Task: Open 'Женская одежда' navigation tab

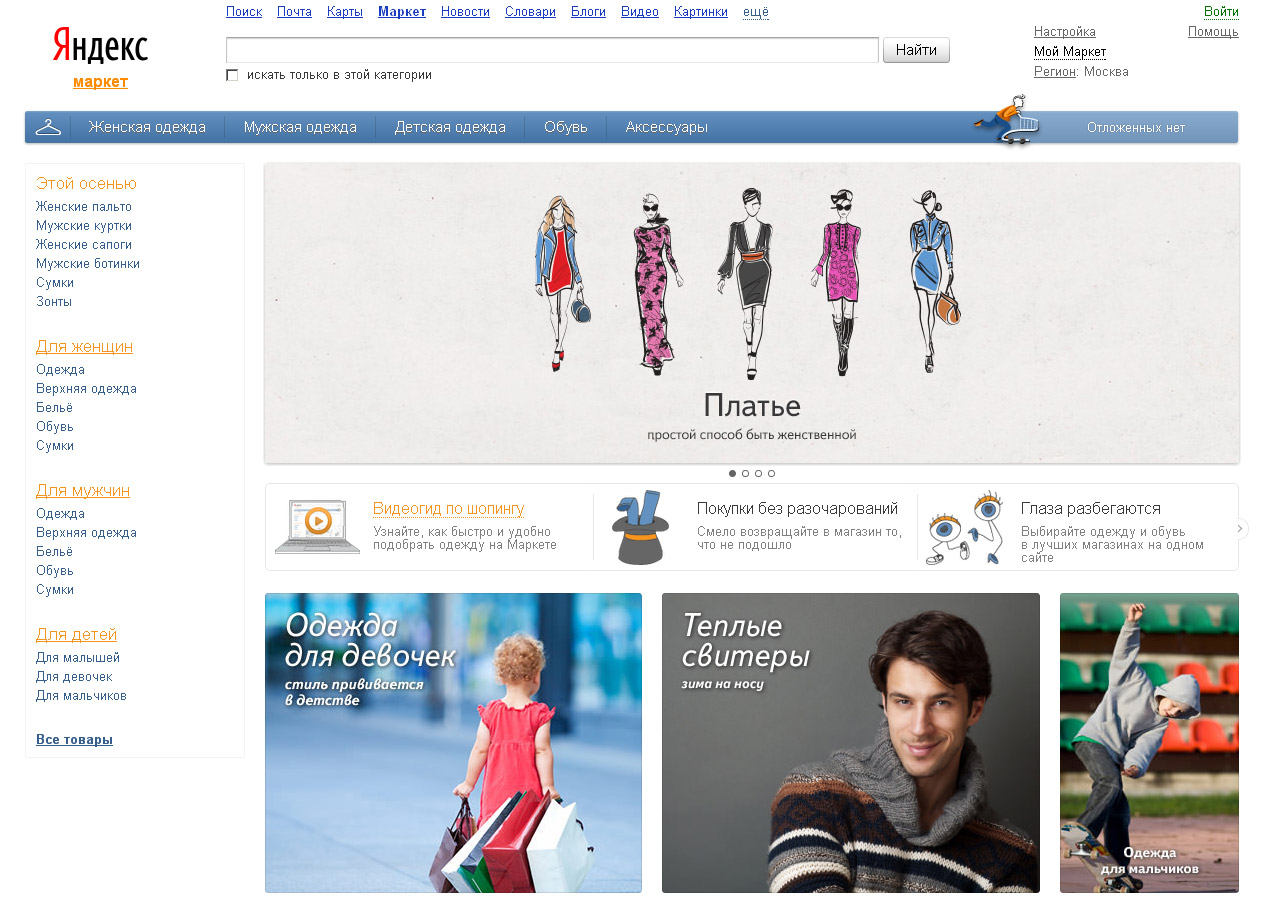Action: point(147,127)
